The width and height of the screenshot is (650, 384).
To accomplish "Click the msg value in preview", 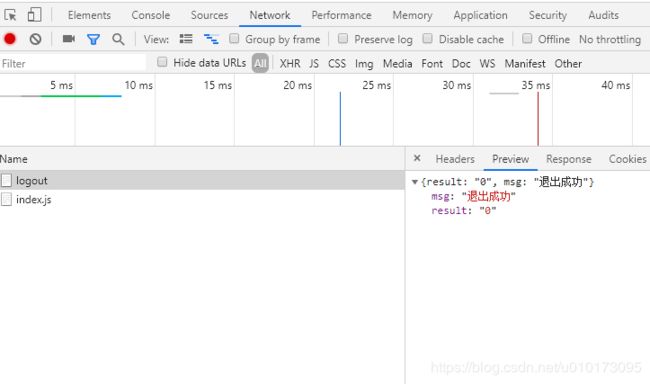I will 489,196.
